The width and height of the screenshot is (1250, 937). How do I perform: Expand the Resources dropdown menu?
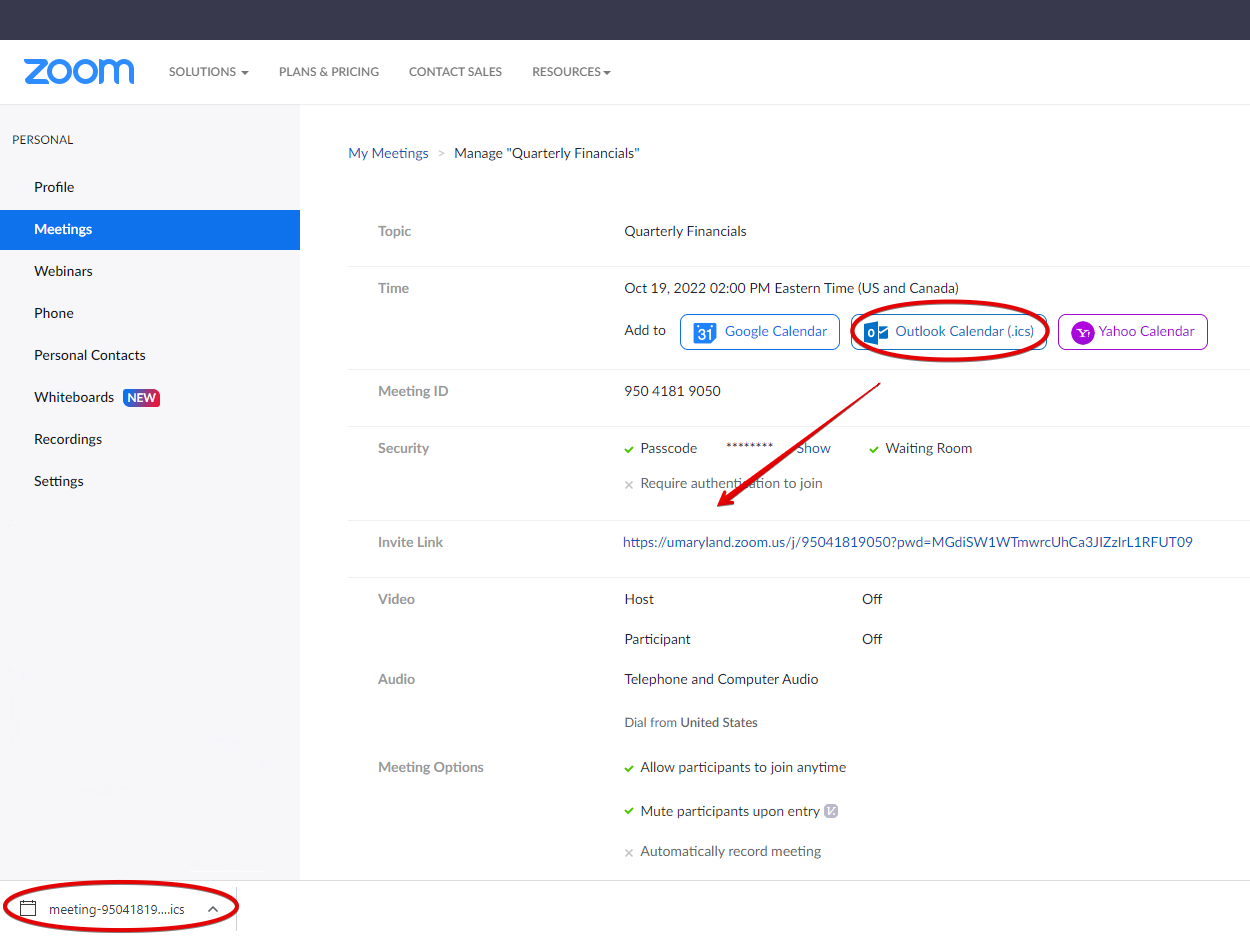click(x=571, y=72)
